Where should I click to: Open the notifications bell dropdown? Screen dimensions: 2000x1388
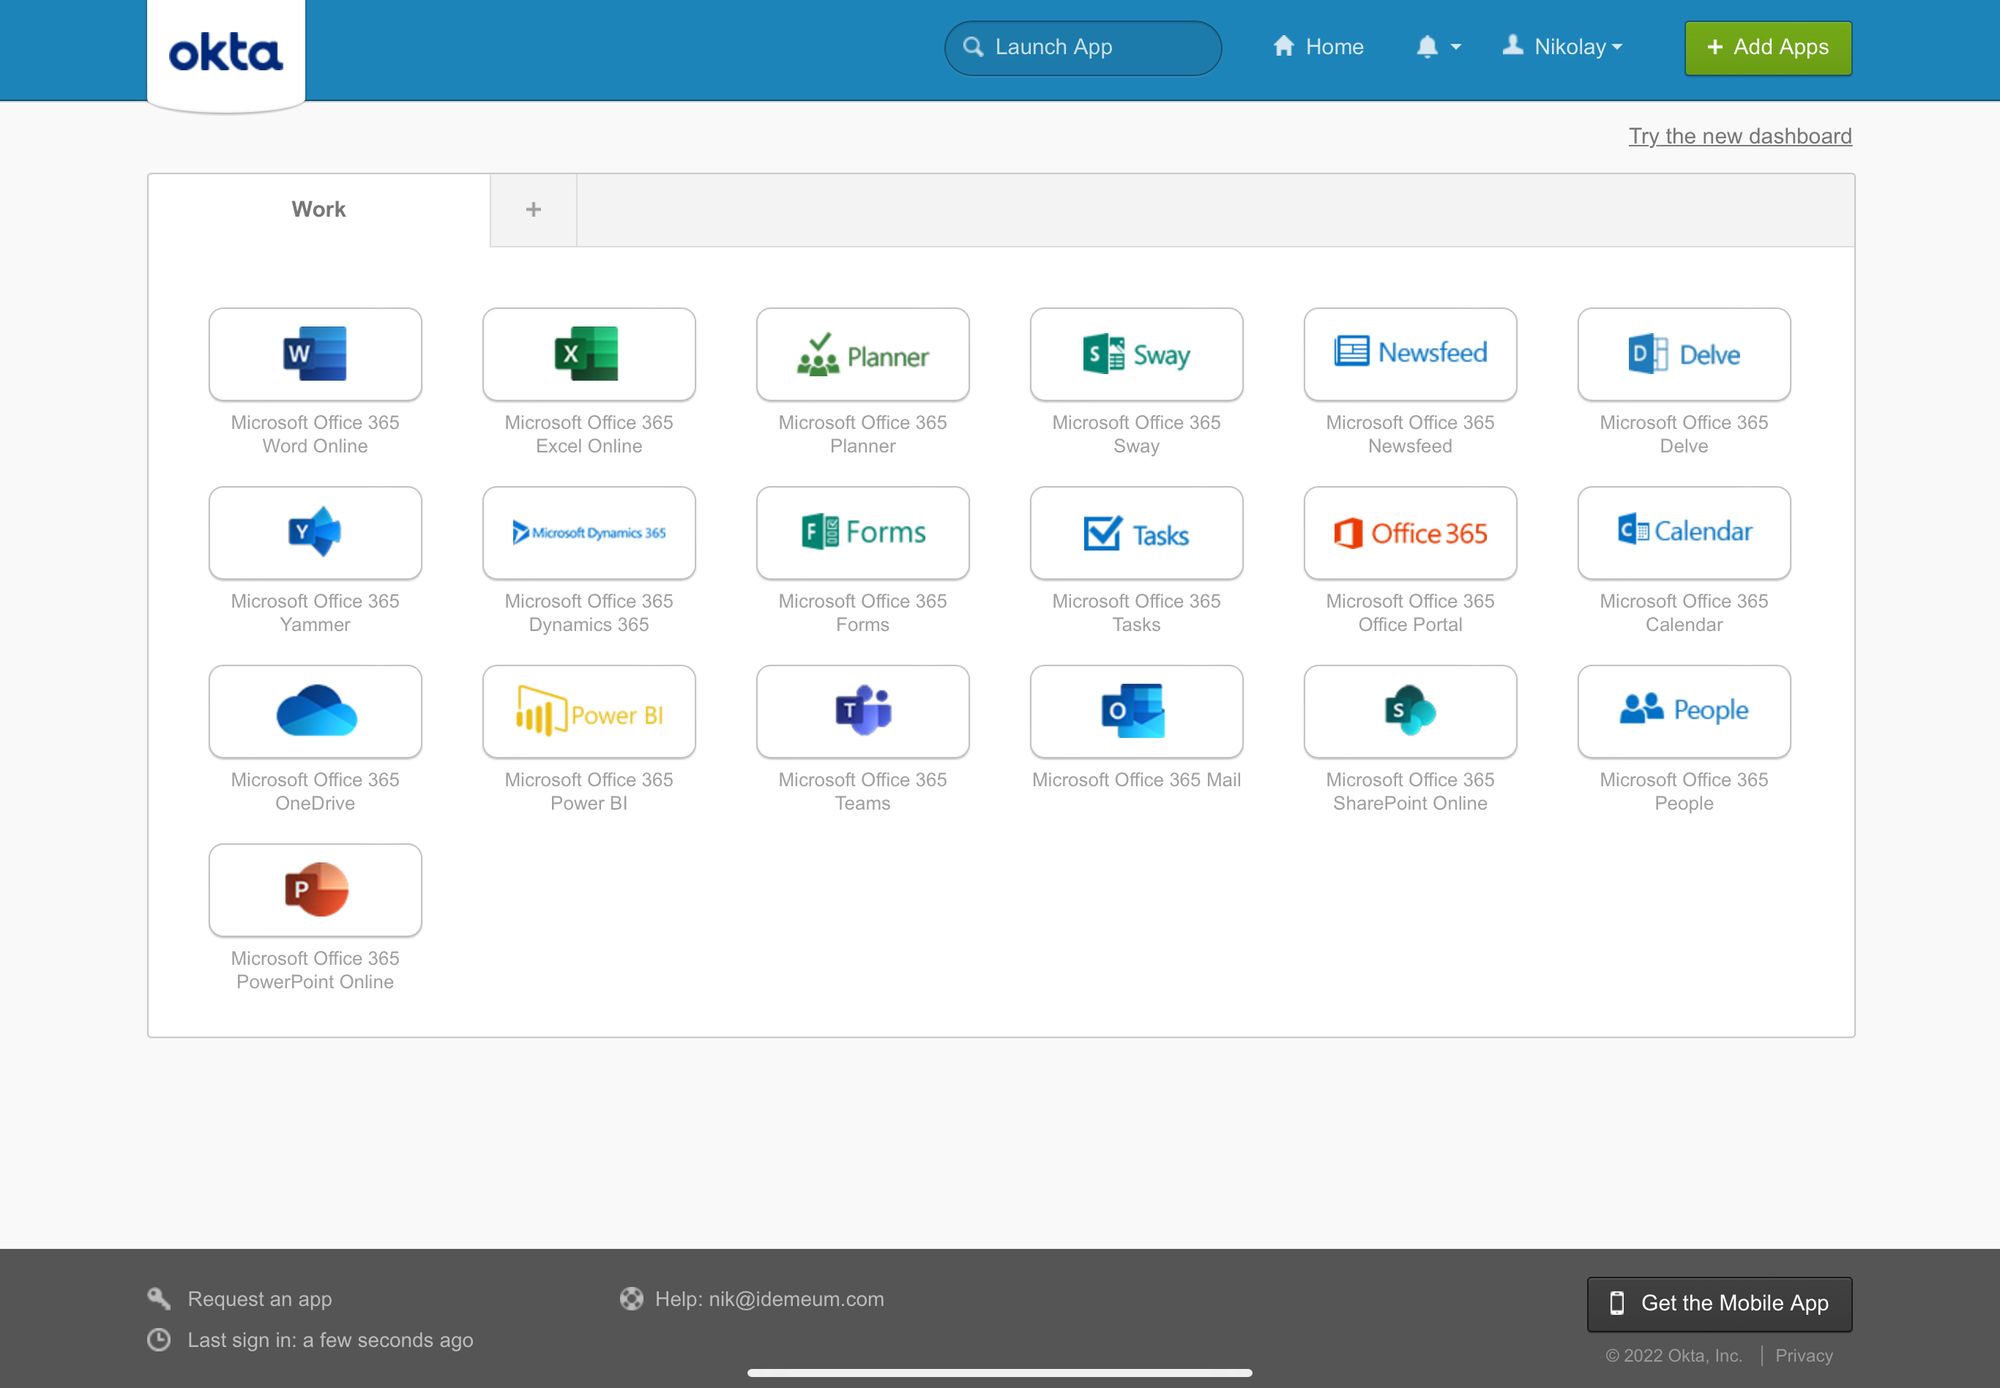(x=1438, y=47)
